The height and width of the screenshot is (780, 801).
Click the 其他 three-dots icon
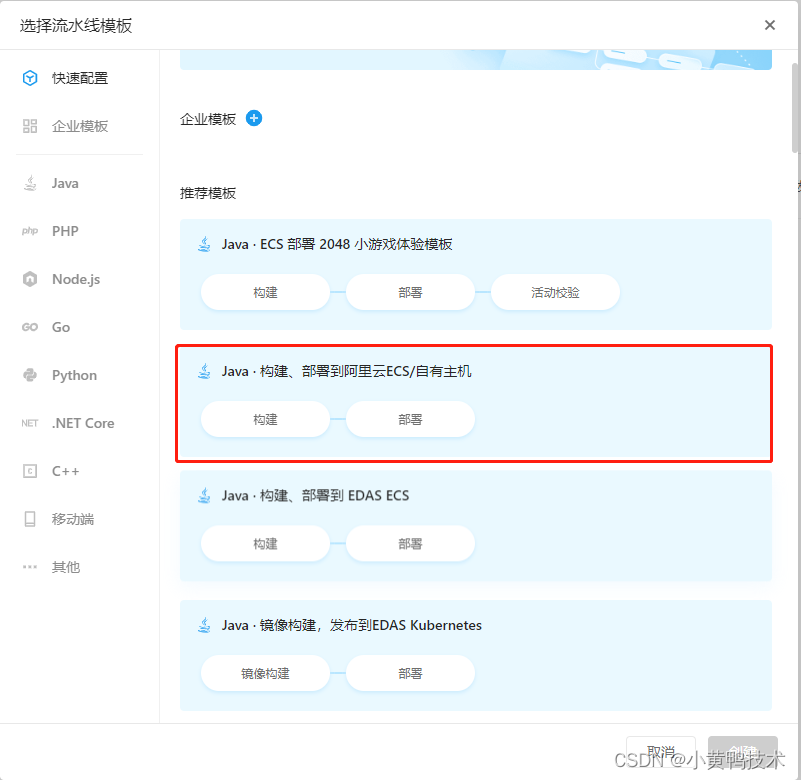[x=30, y=567]
